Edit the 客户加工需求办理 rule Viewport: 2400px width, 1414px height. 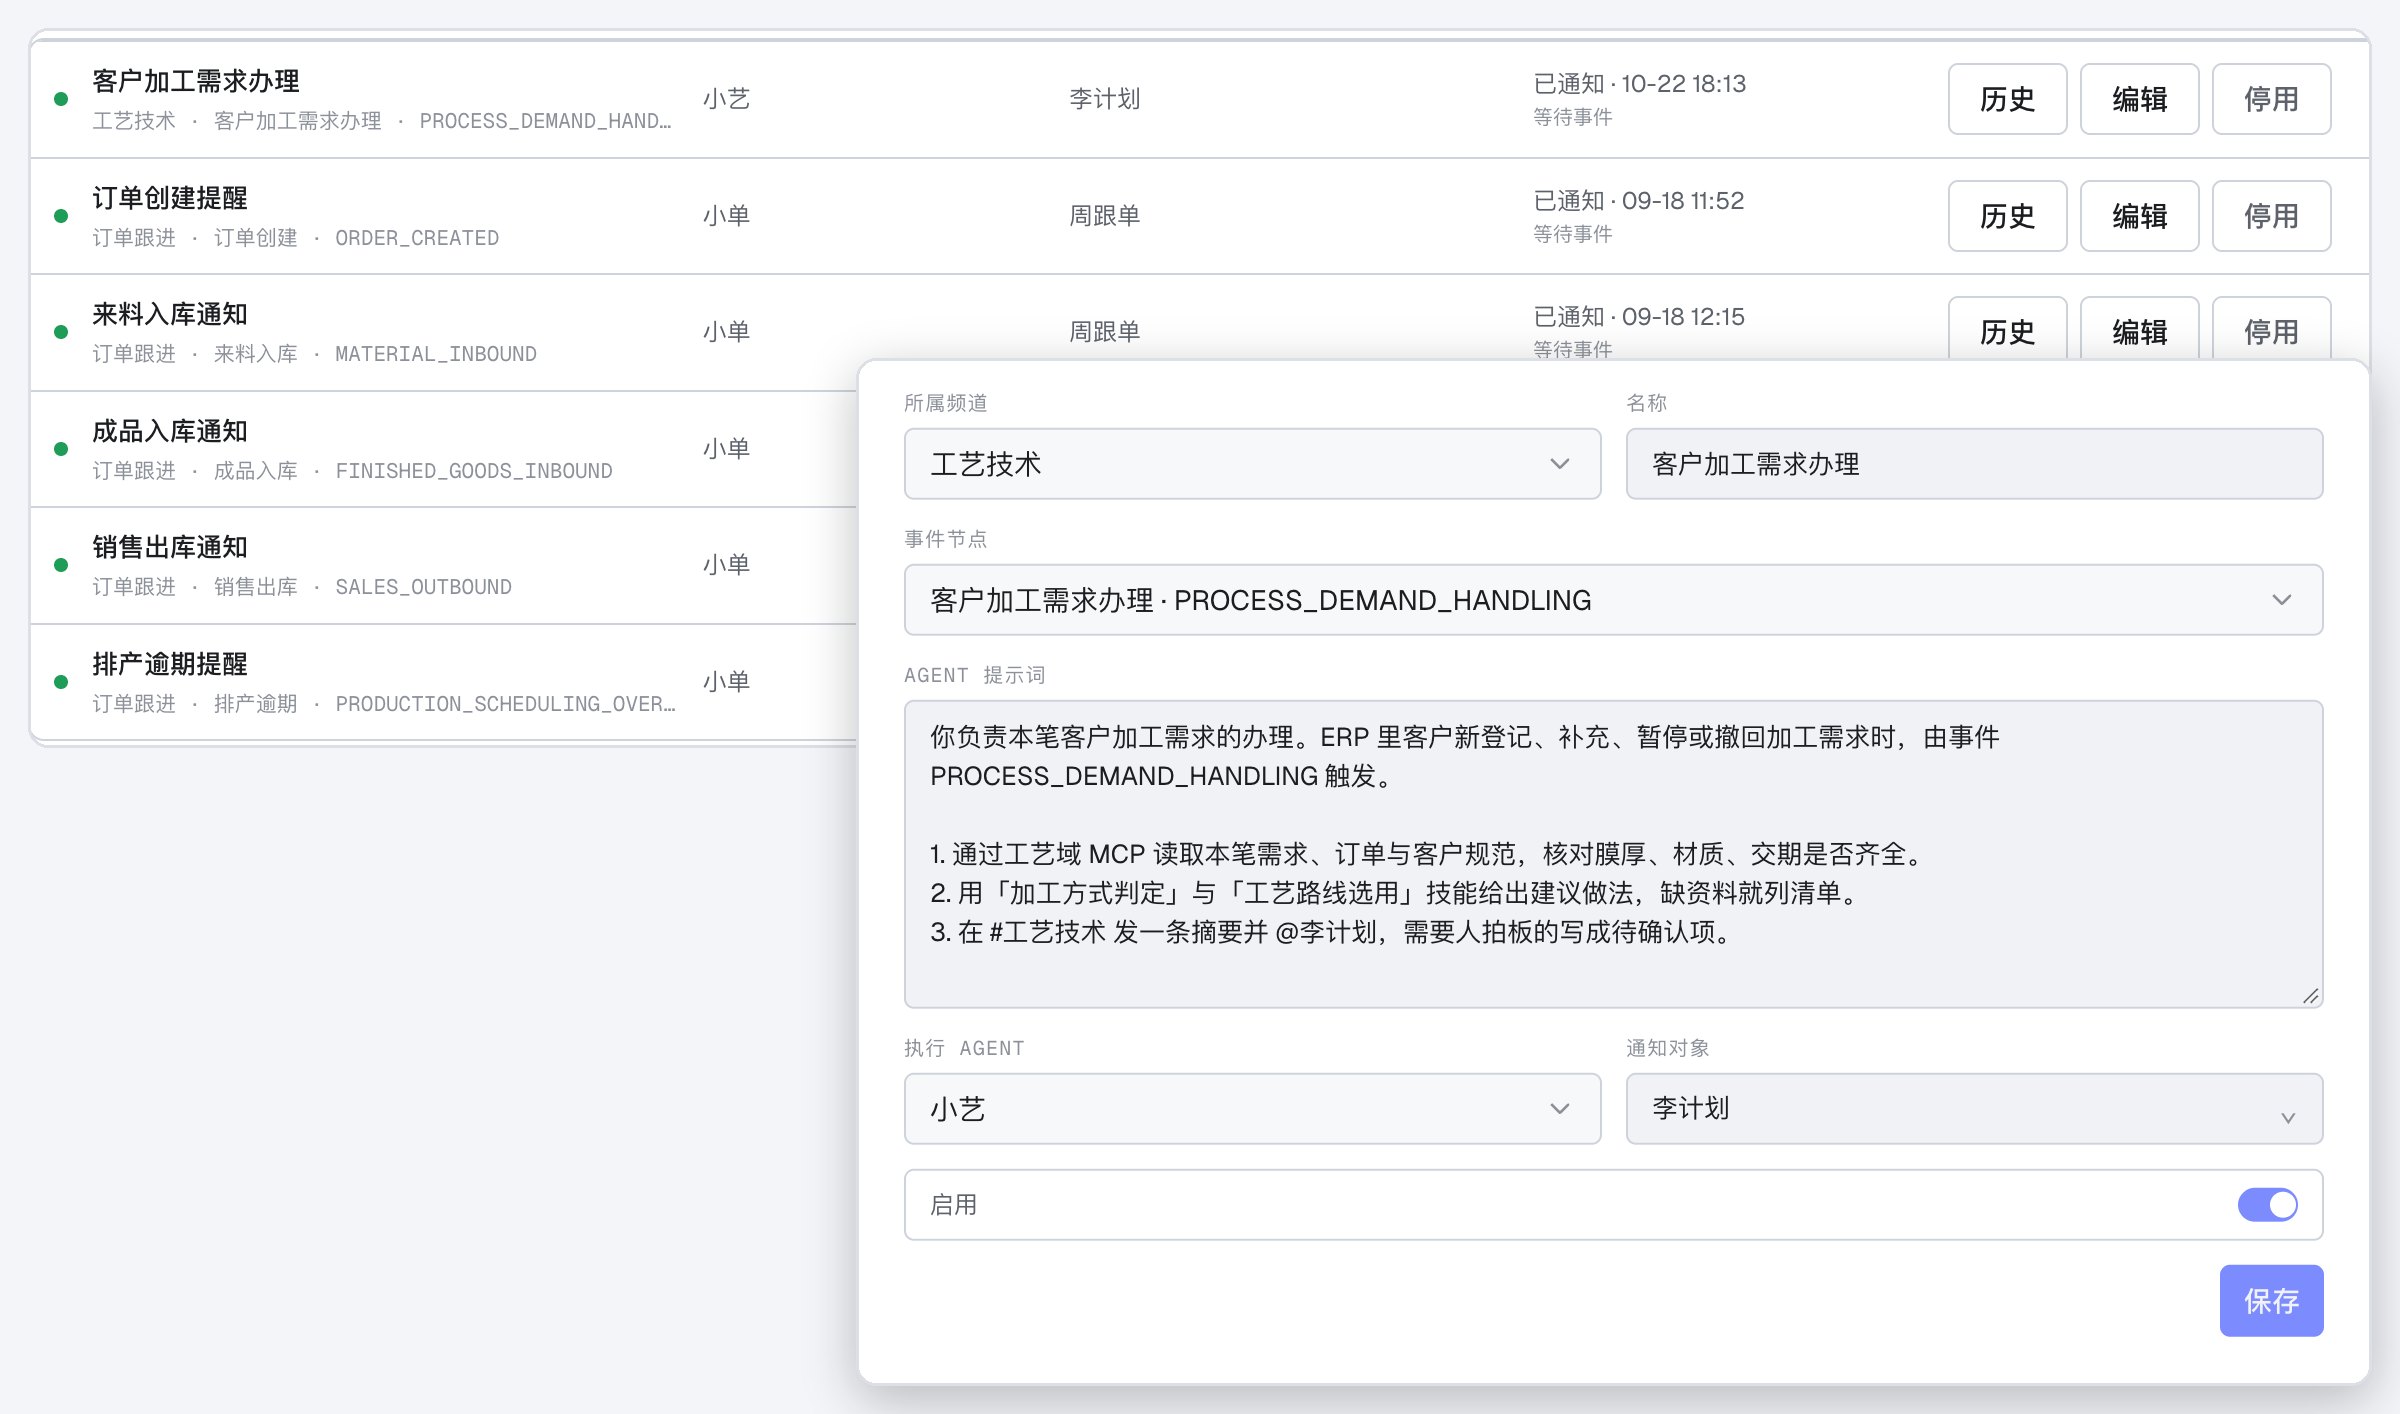click(x=2139, y=99)
